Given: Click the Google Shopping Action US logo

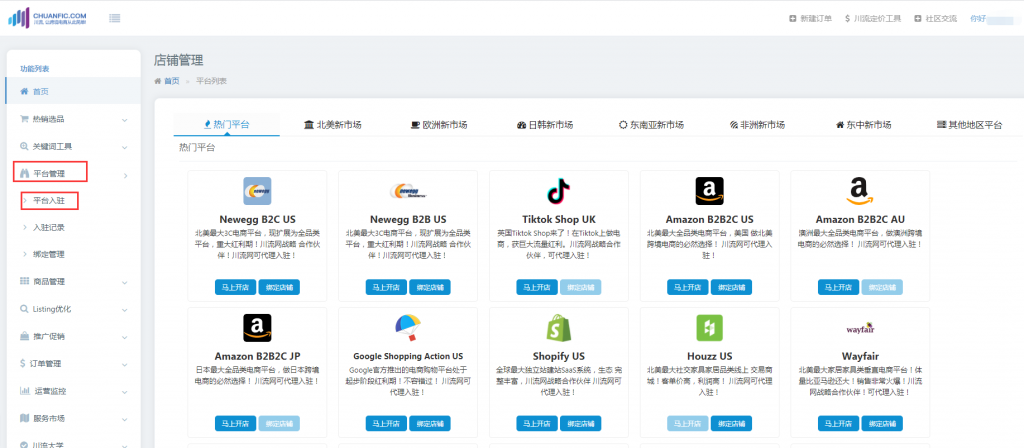Looking at the screenshot, I should coord(408,328).
